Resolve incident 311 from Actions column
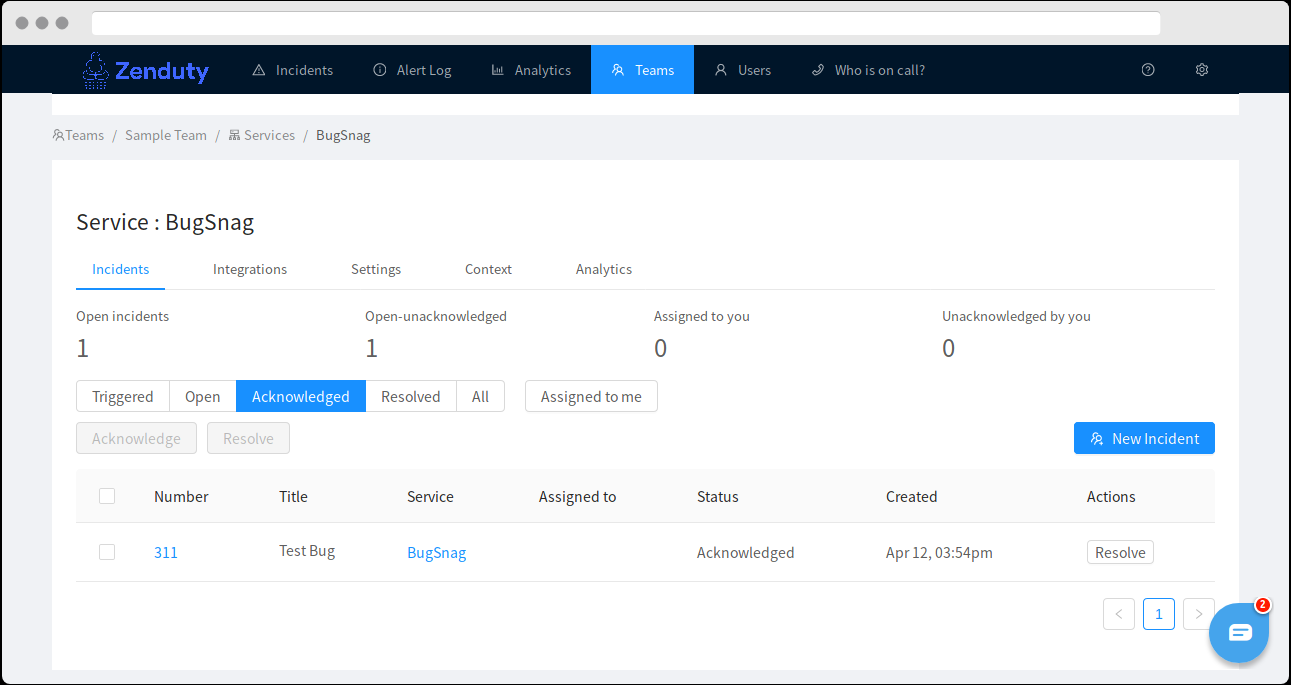The image size is (1291, 685). point(1120,552)
